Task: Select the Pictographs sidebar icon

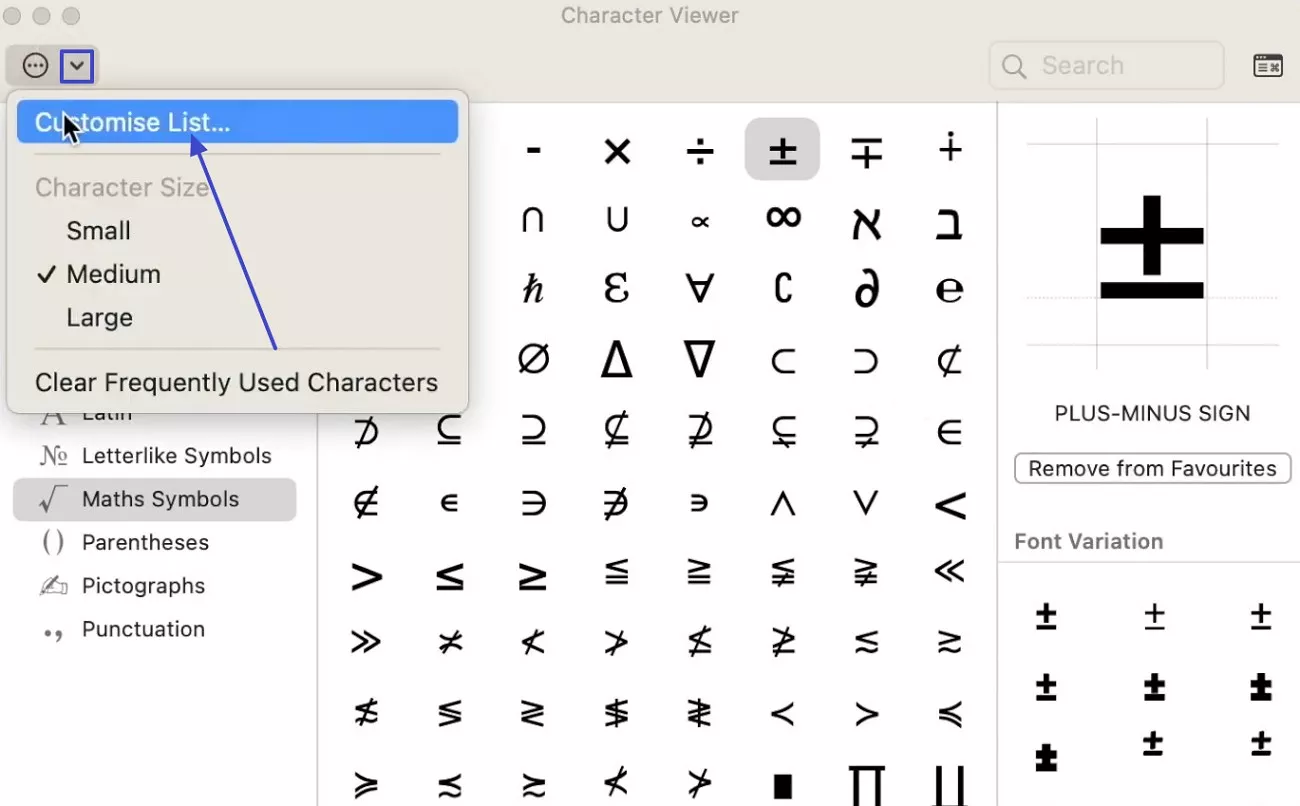Action: point(52,586)
